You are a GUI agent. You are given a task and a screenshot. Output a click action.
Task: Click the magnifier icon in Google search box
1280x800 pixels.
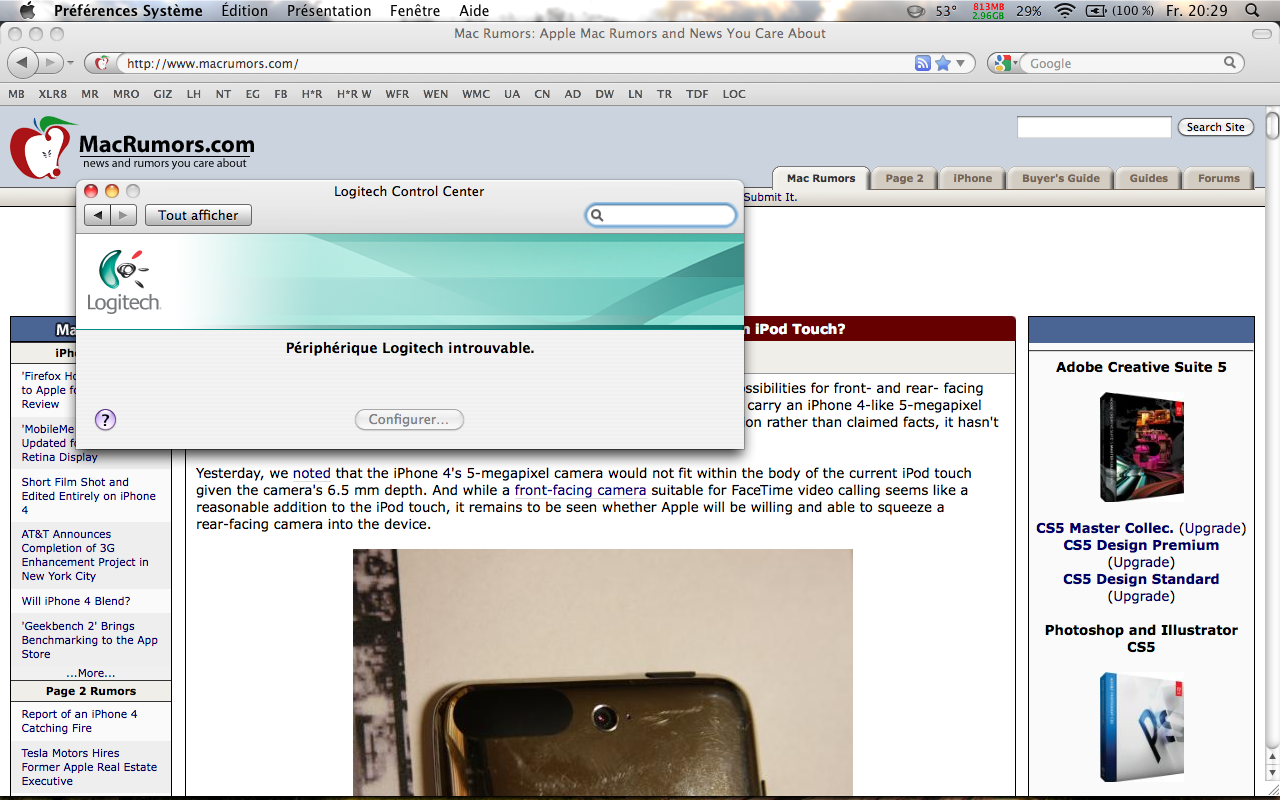click(1231, 63)
